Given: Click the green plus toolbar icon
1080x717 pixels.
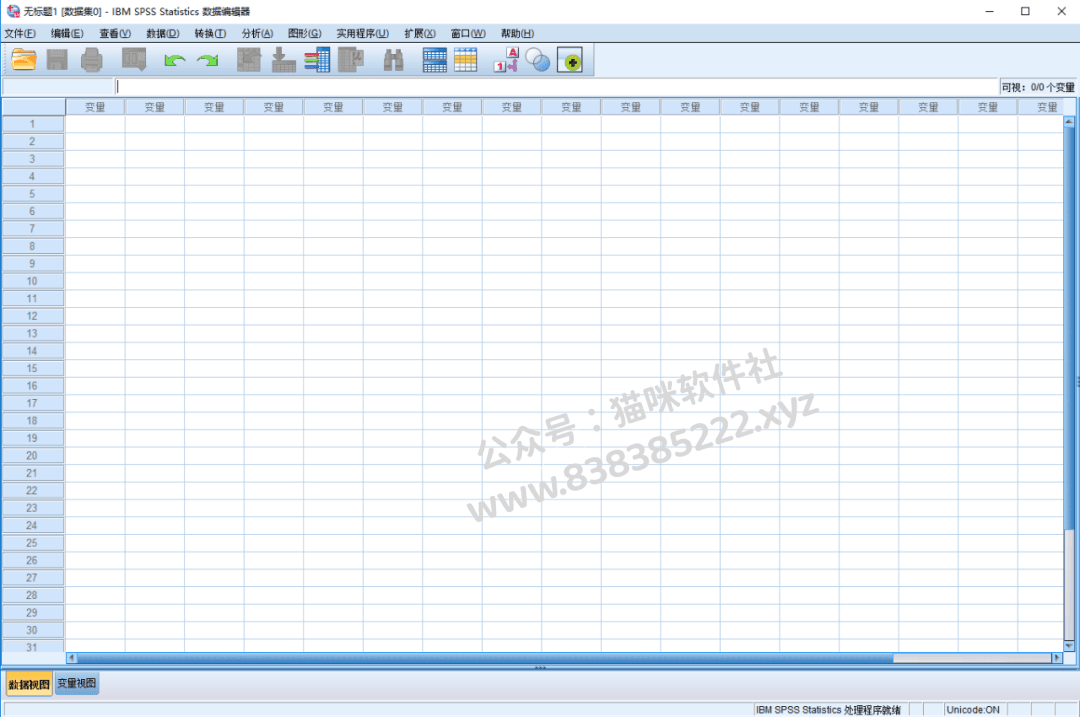Looking at the screenshot, I should pyautogui.click(x=570, y=61).
